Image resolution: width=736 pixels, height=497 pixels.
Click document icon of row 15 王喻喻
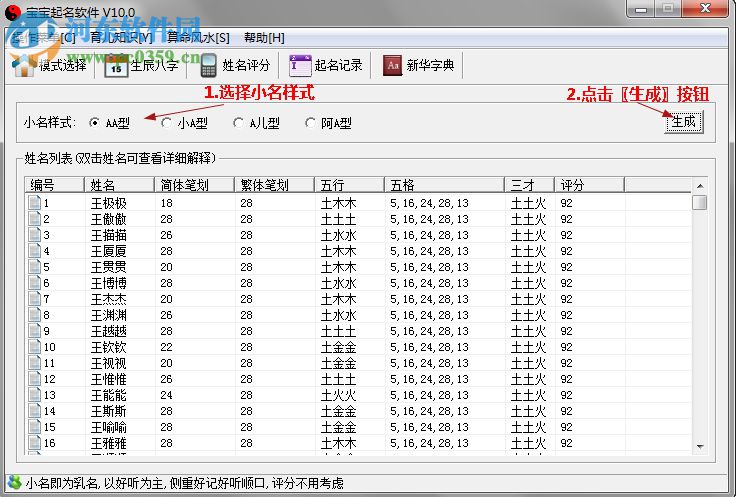[34, 427]
